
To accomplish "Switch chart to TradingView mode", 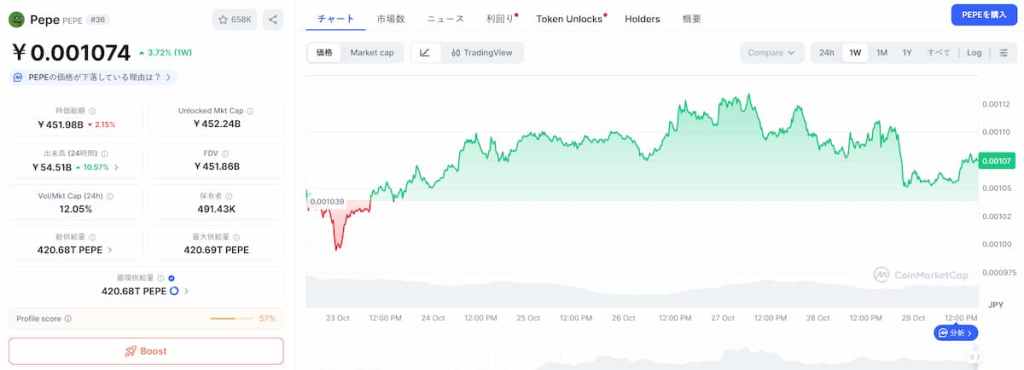I will pos(482,53).
